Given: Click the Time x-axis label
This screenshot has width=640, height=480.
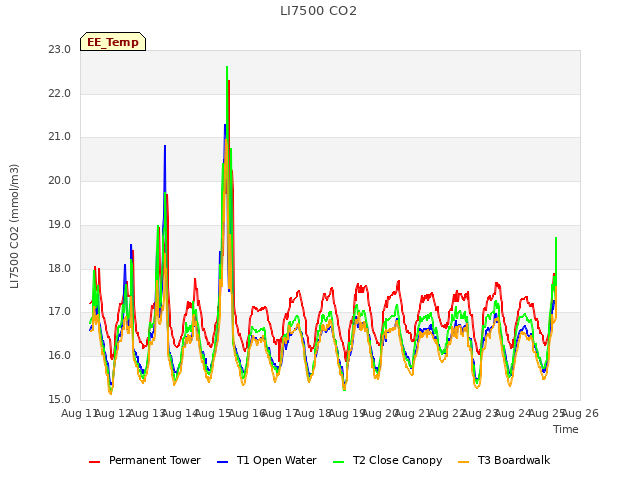Looking at the screenshot, I should pyautogui.click(x=566, y=429).
